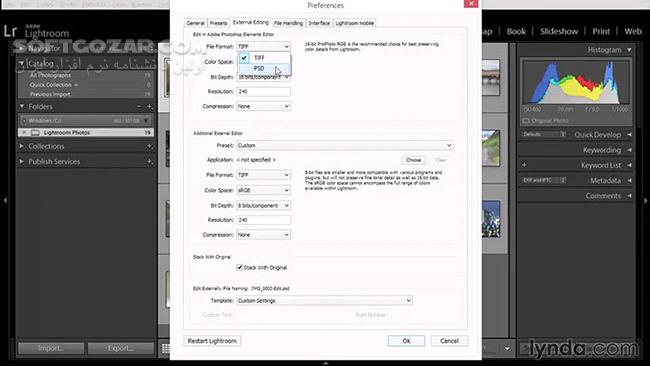650x366 pixels.
Task: Expand Keyword List panel
Action: (629, 165)
